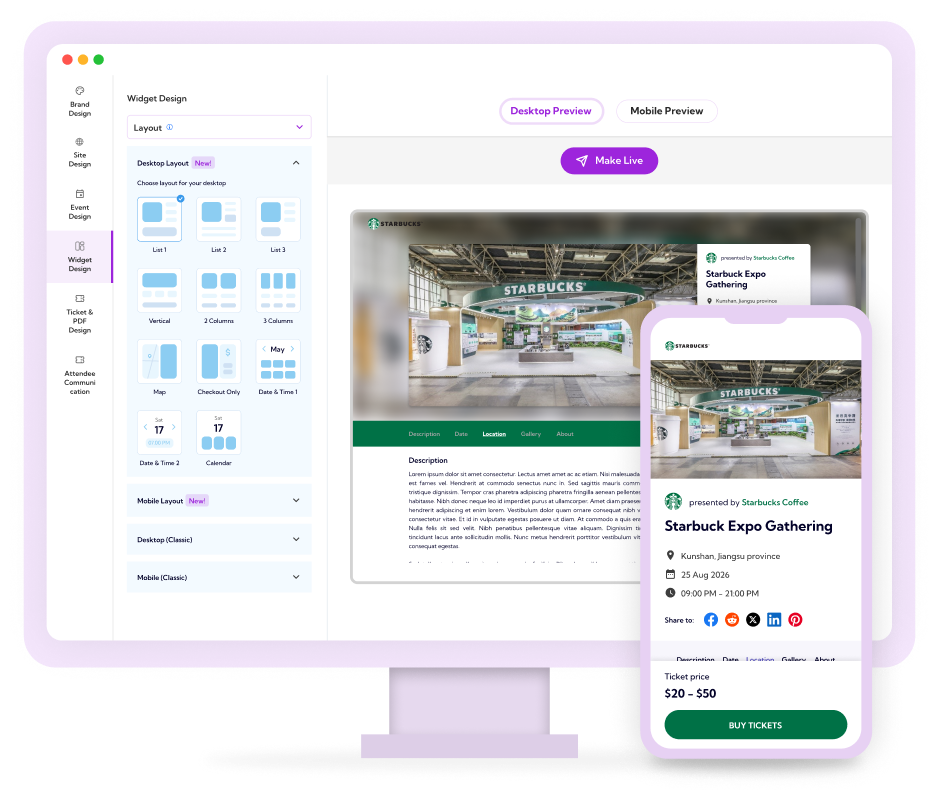This screenshot has height=795, width=939.
Task: Click Starbucks Coffee link in mobile preview
Action: (775, 502)
